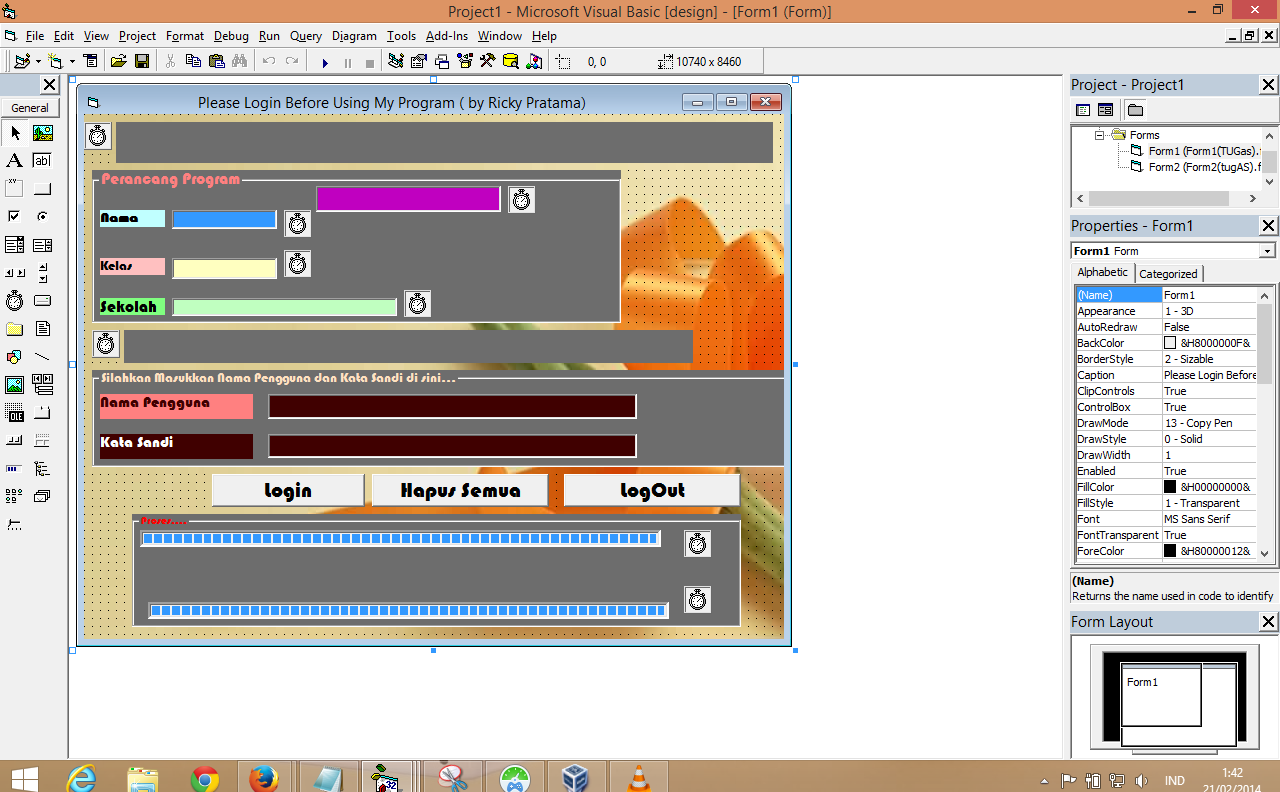Viewport: 1280px width, 792px height.
Task: Select the DriveListBox tool in the toolbox
Action: click(42, 300)
